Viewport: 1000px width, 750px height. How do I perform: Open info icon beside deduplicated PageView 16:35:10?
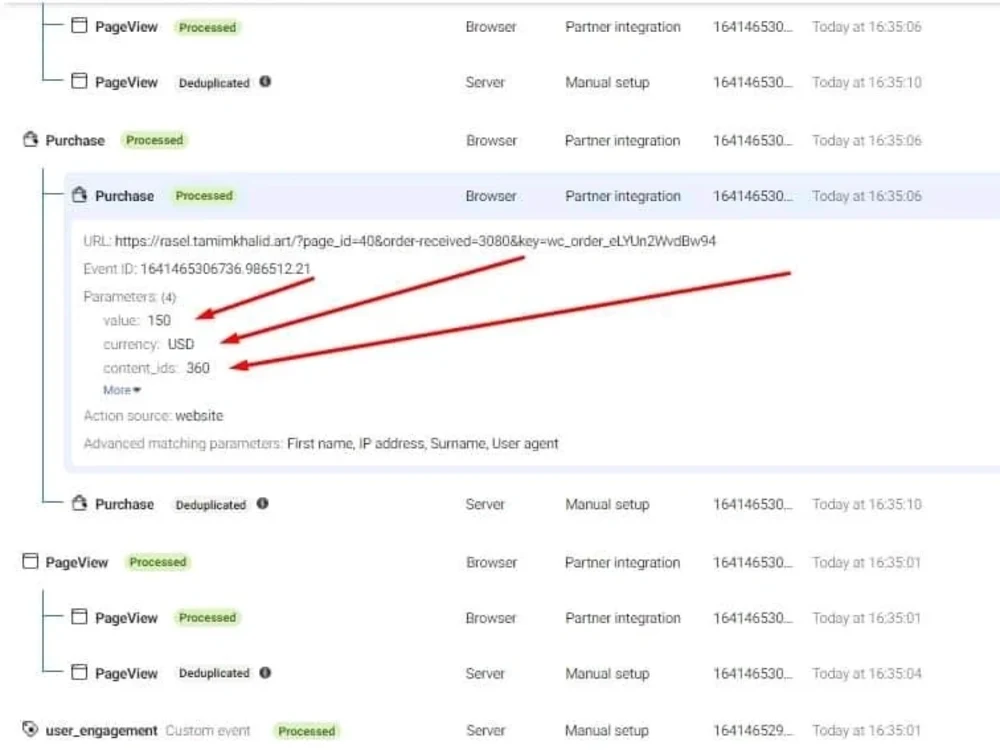[265, 82]
